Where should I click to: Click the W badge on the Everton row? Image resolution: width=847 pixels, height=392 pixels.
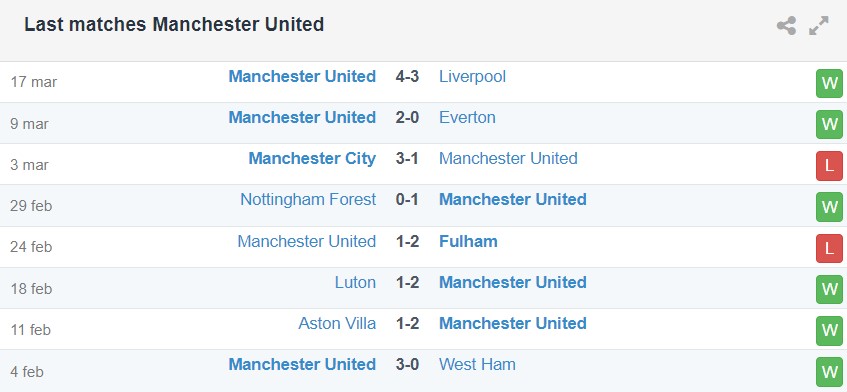[829, 125]
